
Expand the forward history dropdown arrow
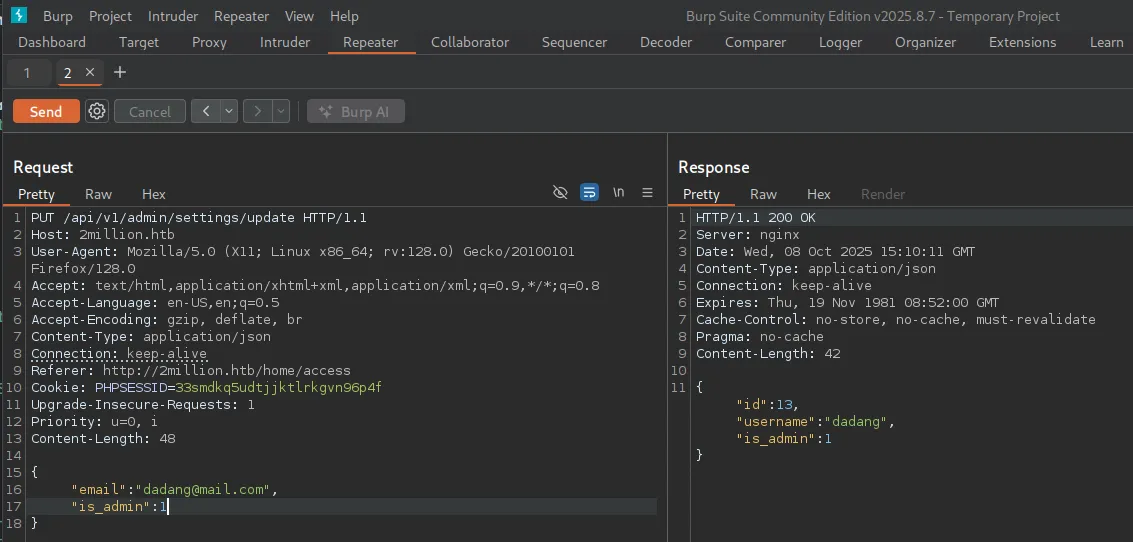tap(281, 112)
